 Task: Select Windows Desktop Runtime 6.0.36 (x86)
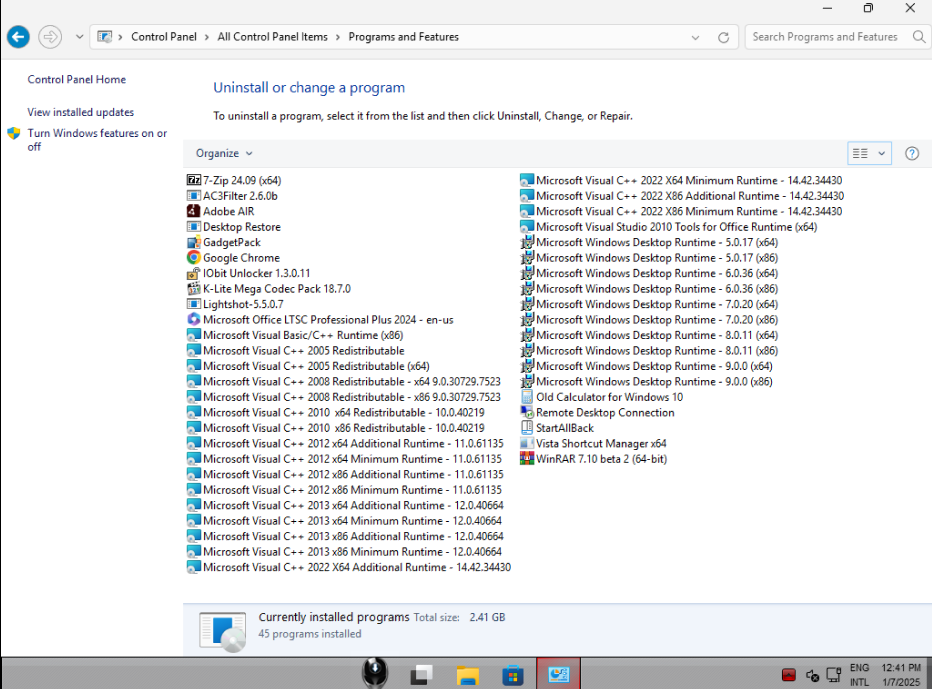(649, 288)
